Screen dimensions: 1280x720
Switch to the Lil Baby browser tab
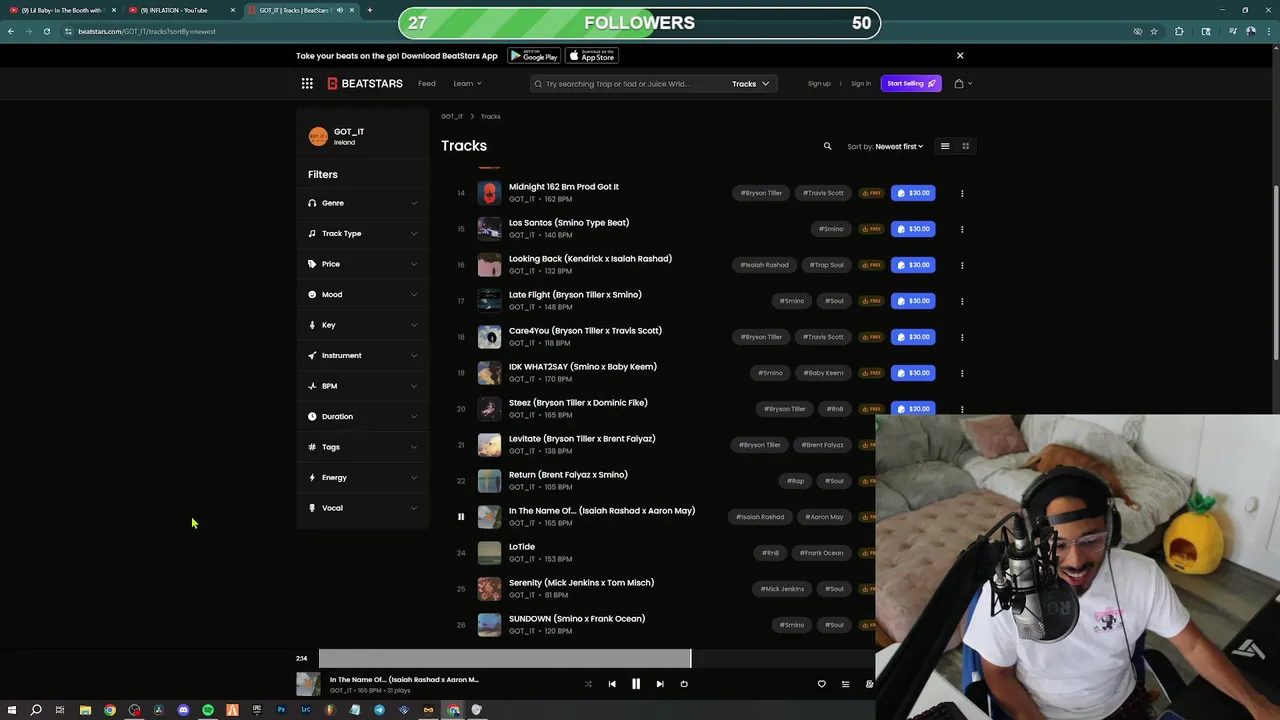coord(62,10)
